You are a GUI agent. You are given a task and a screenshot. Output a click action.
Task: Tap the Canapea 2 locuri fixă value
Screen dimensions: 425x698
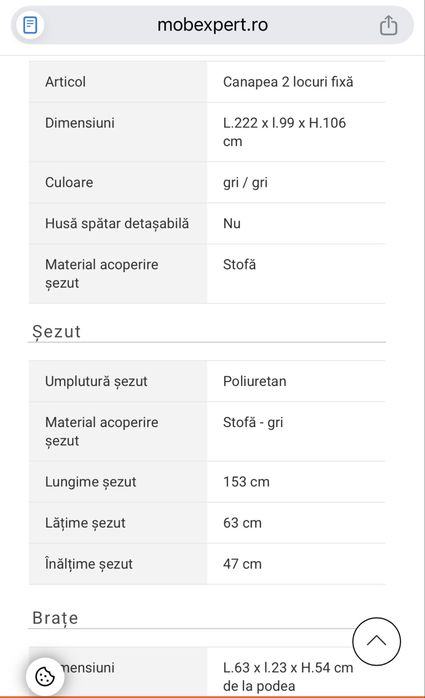coord(288,82)
